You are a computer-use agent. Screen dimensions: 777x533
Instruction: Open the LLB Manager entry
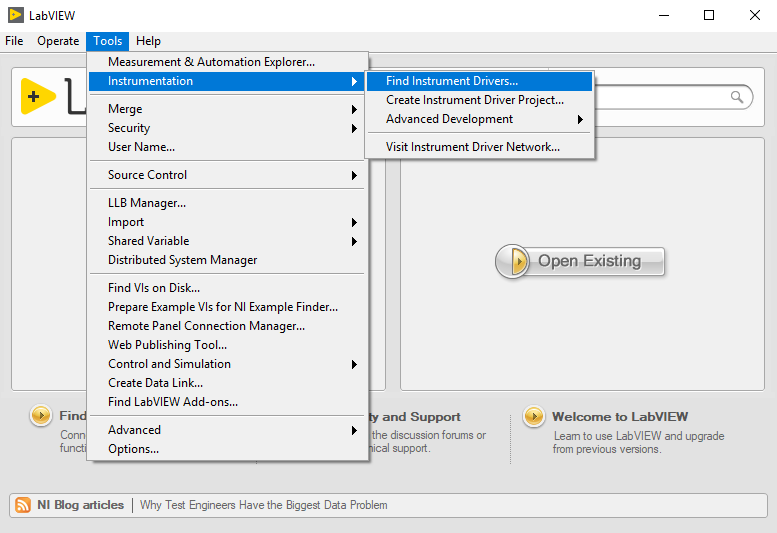[147, 203]
